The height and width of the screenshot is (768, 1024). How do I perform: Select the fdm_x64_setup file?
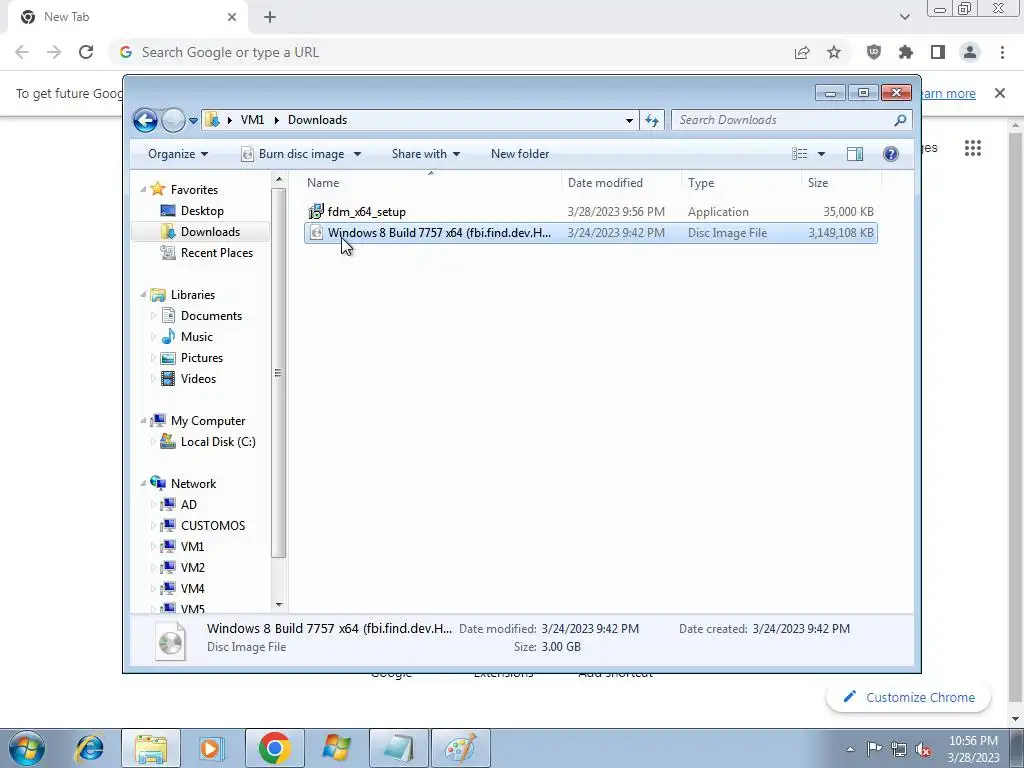click(590, 212)
